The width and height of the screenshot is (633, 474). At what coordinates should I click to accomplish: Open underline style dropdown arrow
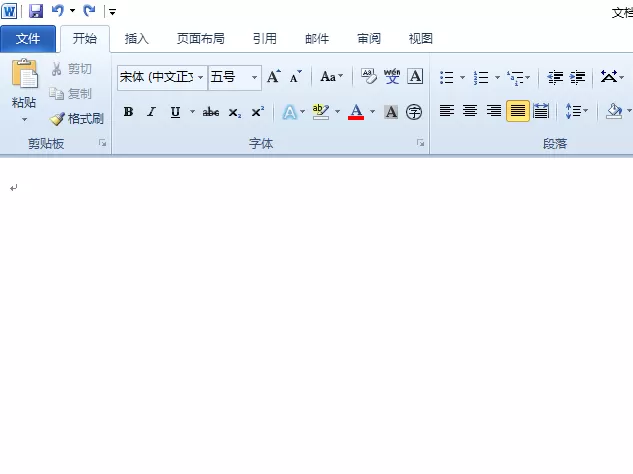coord(193,112)
